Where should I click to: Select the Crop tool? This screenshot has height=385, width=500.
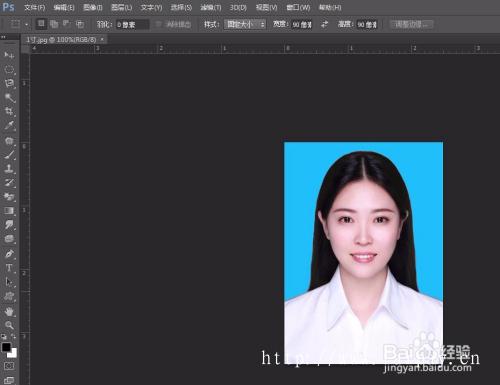coord(9,111)
